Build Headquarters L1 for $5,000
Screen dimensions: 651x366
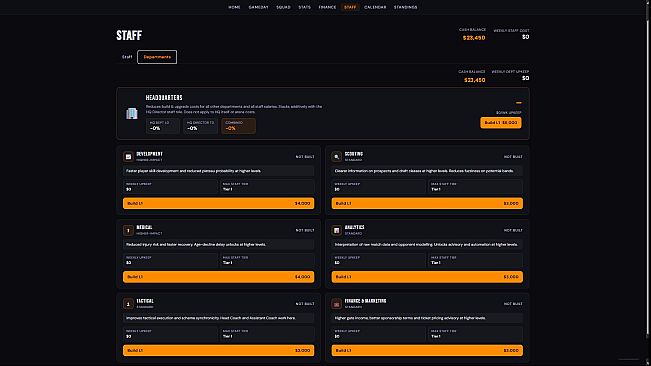coord(501,123)
